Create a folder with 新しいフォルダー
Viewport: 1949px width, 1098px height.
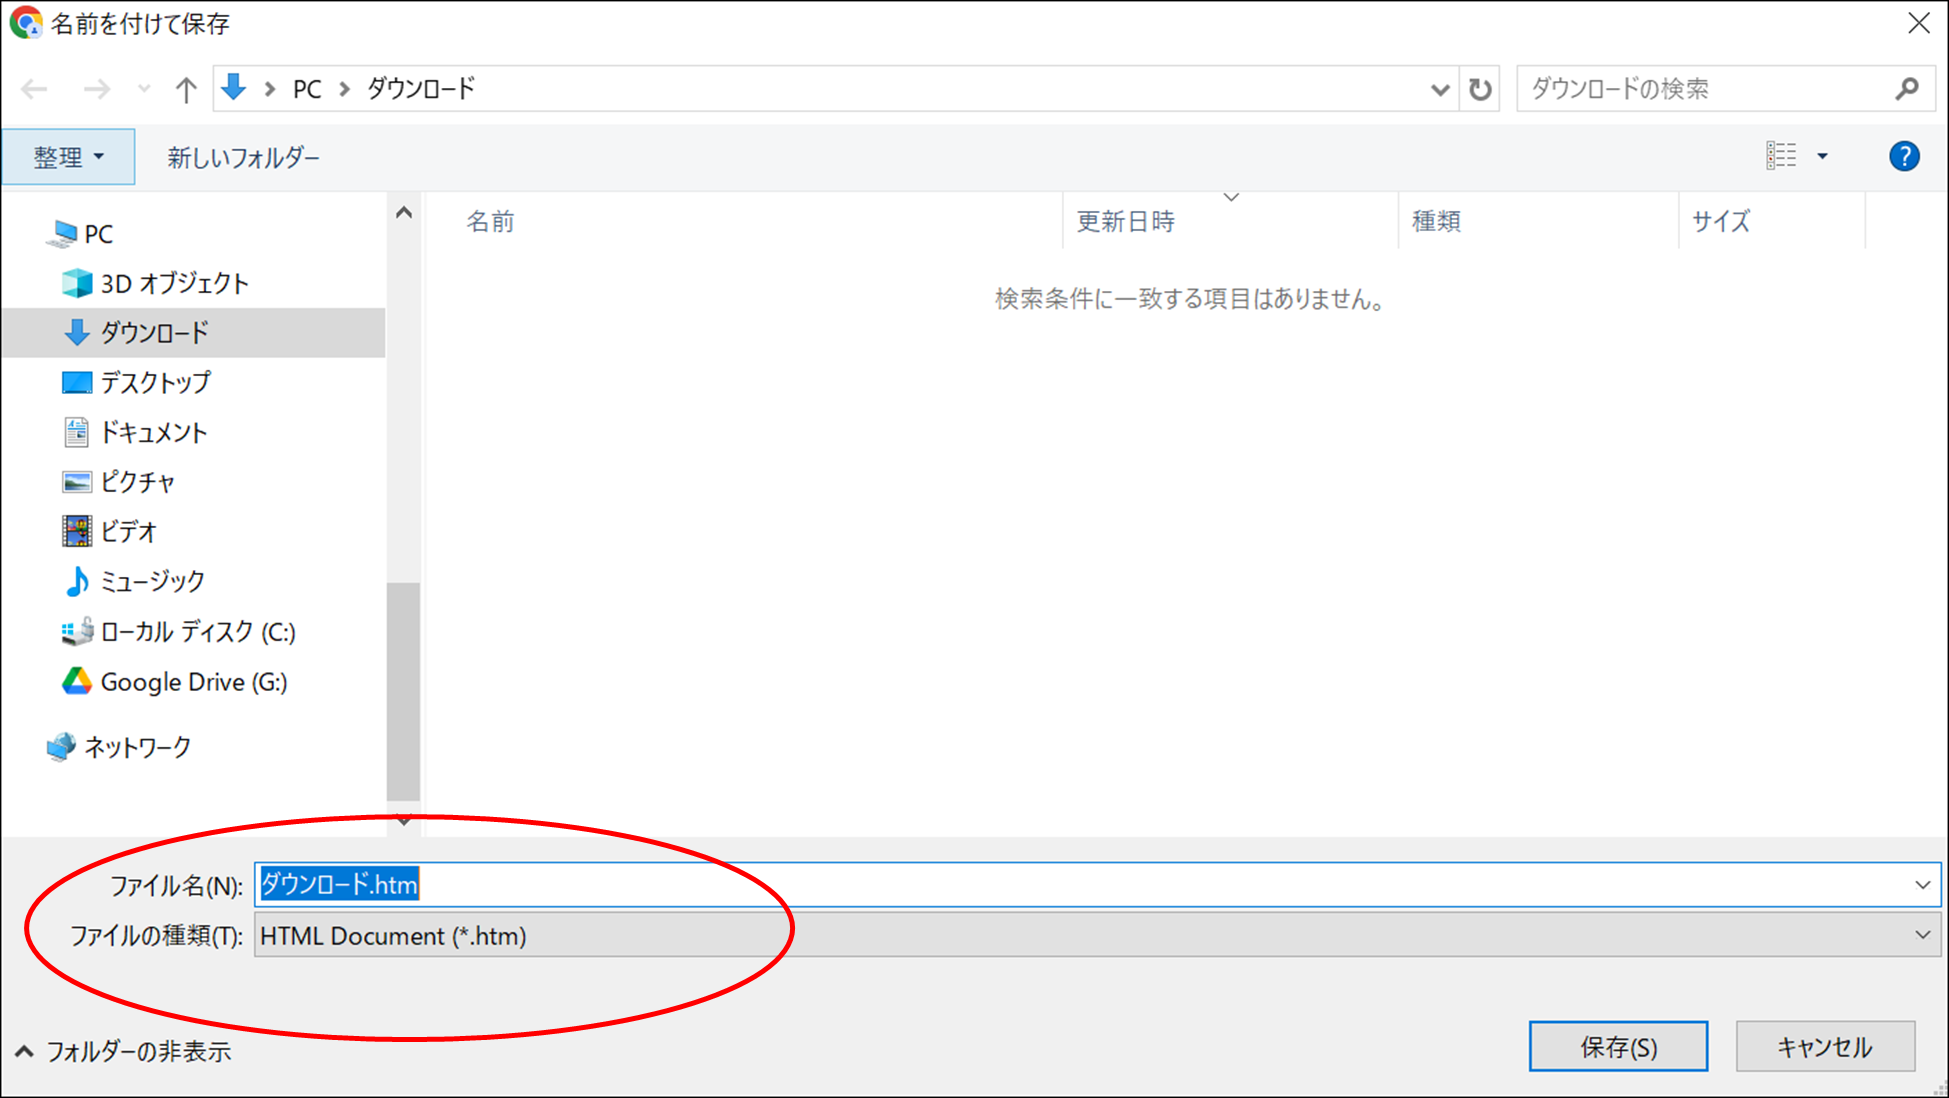click(x=243, y=157)
